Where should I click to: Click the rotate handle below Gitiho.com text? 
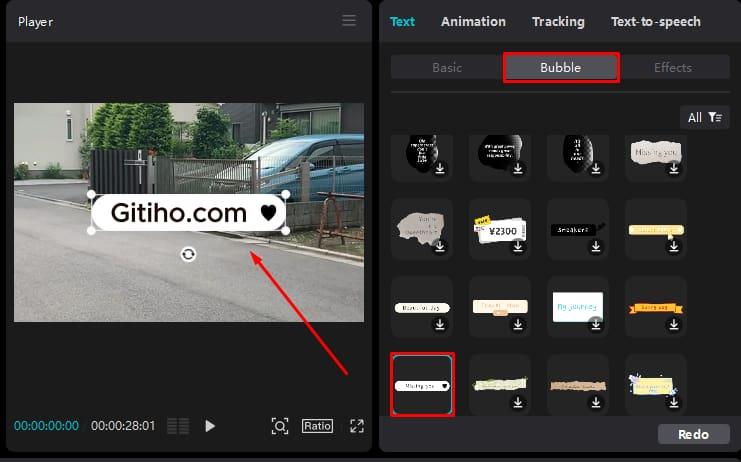(x=188, y=254)
